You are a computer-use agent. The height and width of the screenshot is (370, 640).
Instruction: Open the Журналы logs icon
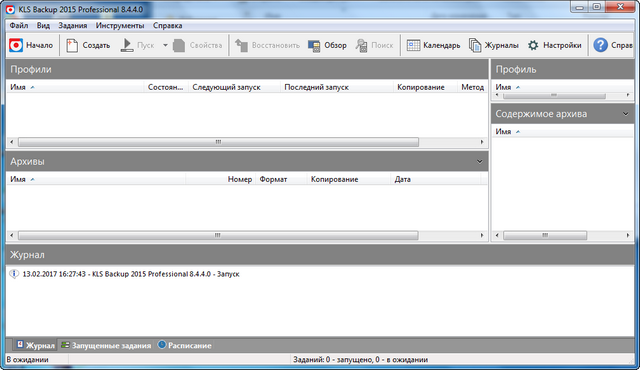point(475,45)
